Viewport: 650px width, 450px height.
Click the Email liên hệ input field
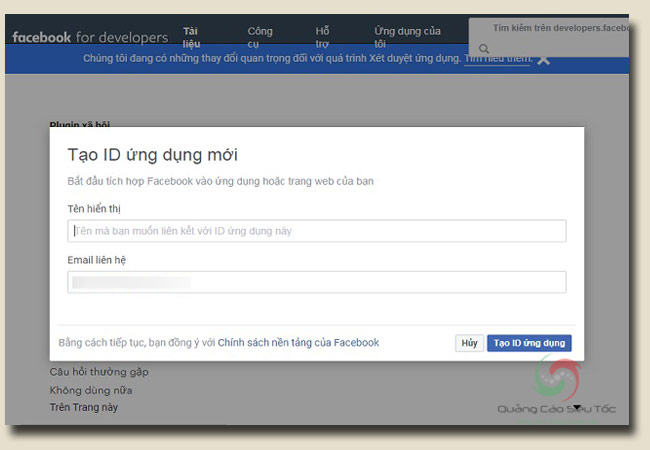point(317,282)
